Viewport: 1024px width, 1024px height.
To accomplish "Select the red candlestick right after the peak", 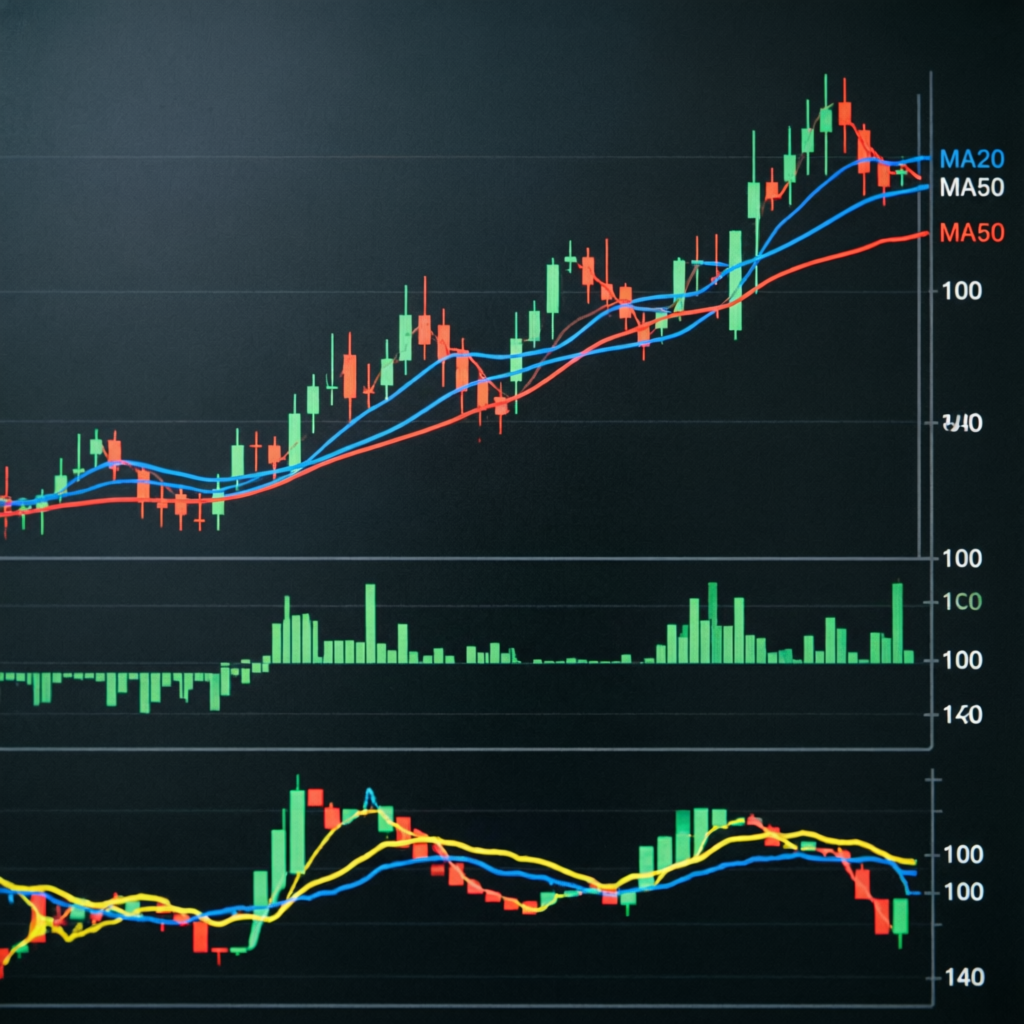I will click(x=845, y=114).
